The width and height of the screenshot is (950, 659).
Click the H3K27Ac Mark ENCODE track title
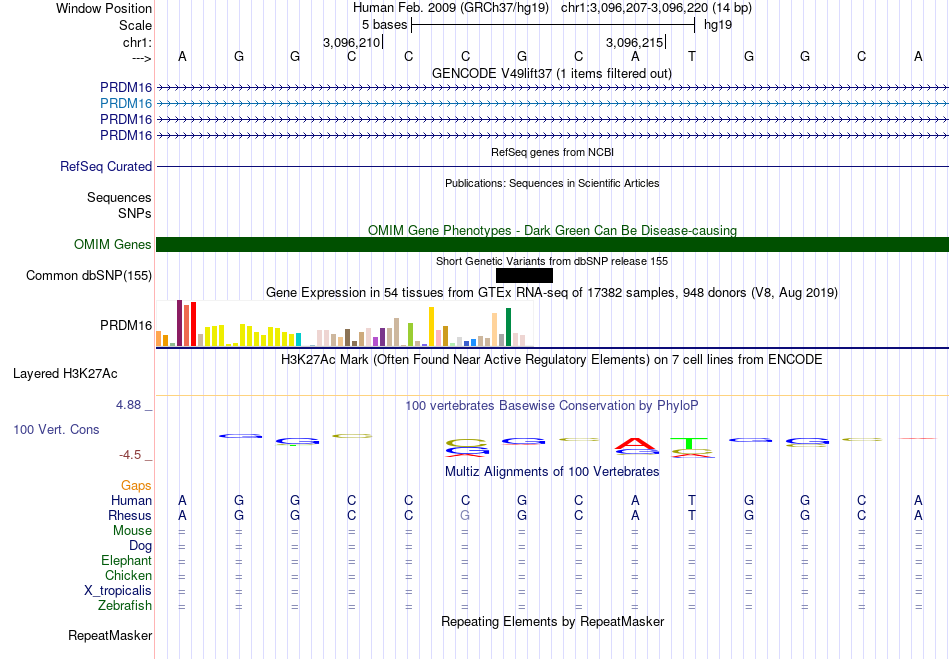(x=551, y=360)
